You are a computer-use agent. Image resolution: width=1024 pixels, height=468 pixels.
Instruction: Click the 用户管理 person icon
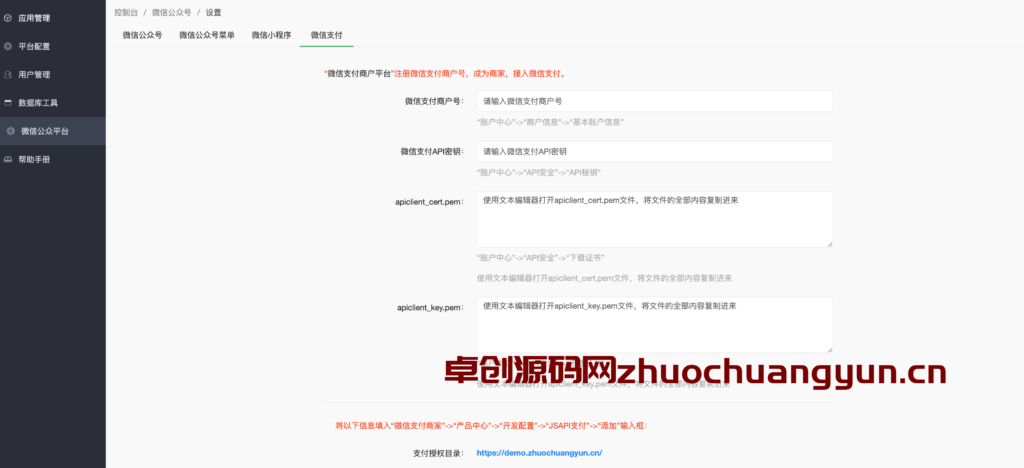(x=8, y=74)
